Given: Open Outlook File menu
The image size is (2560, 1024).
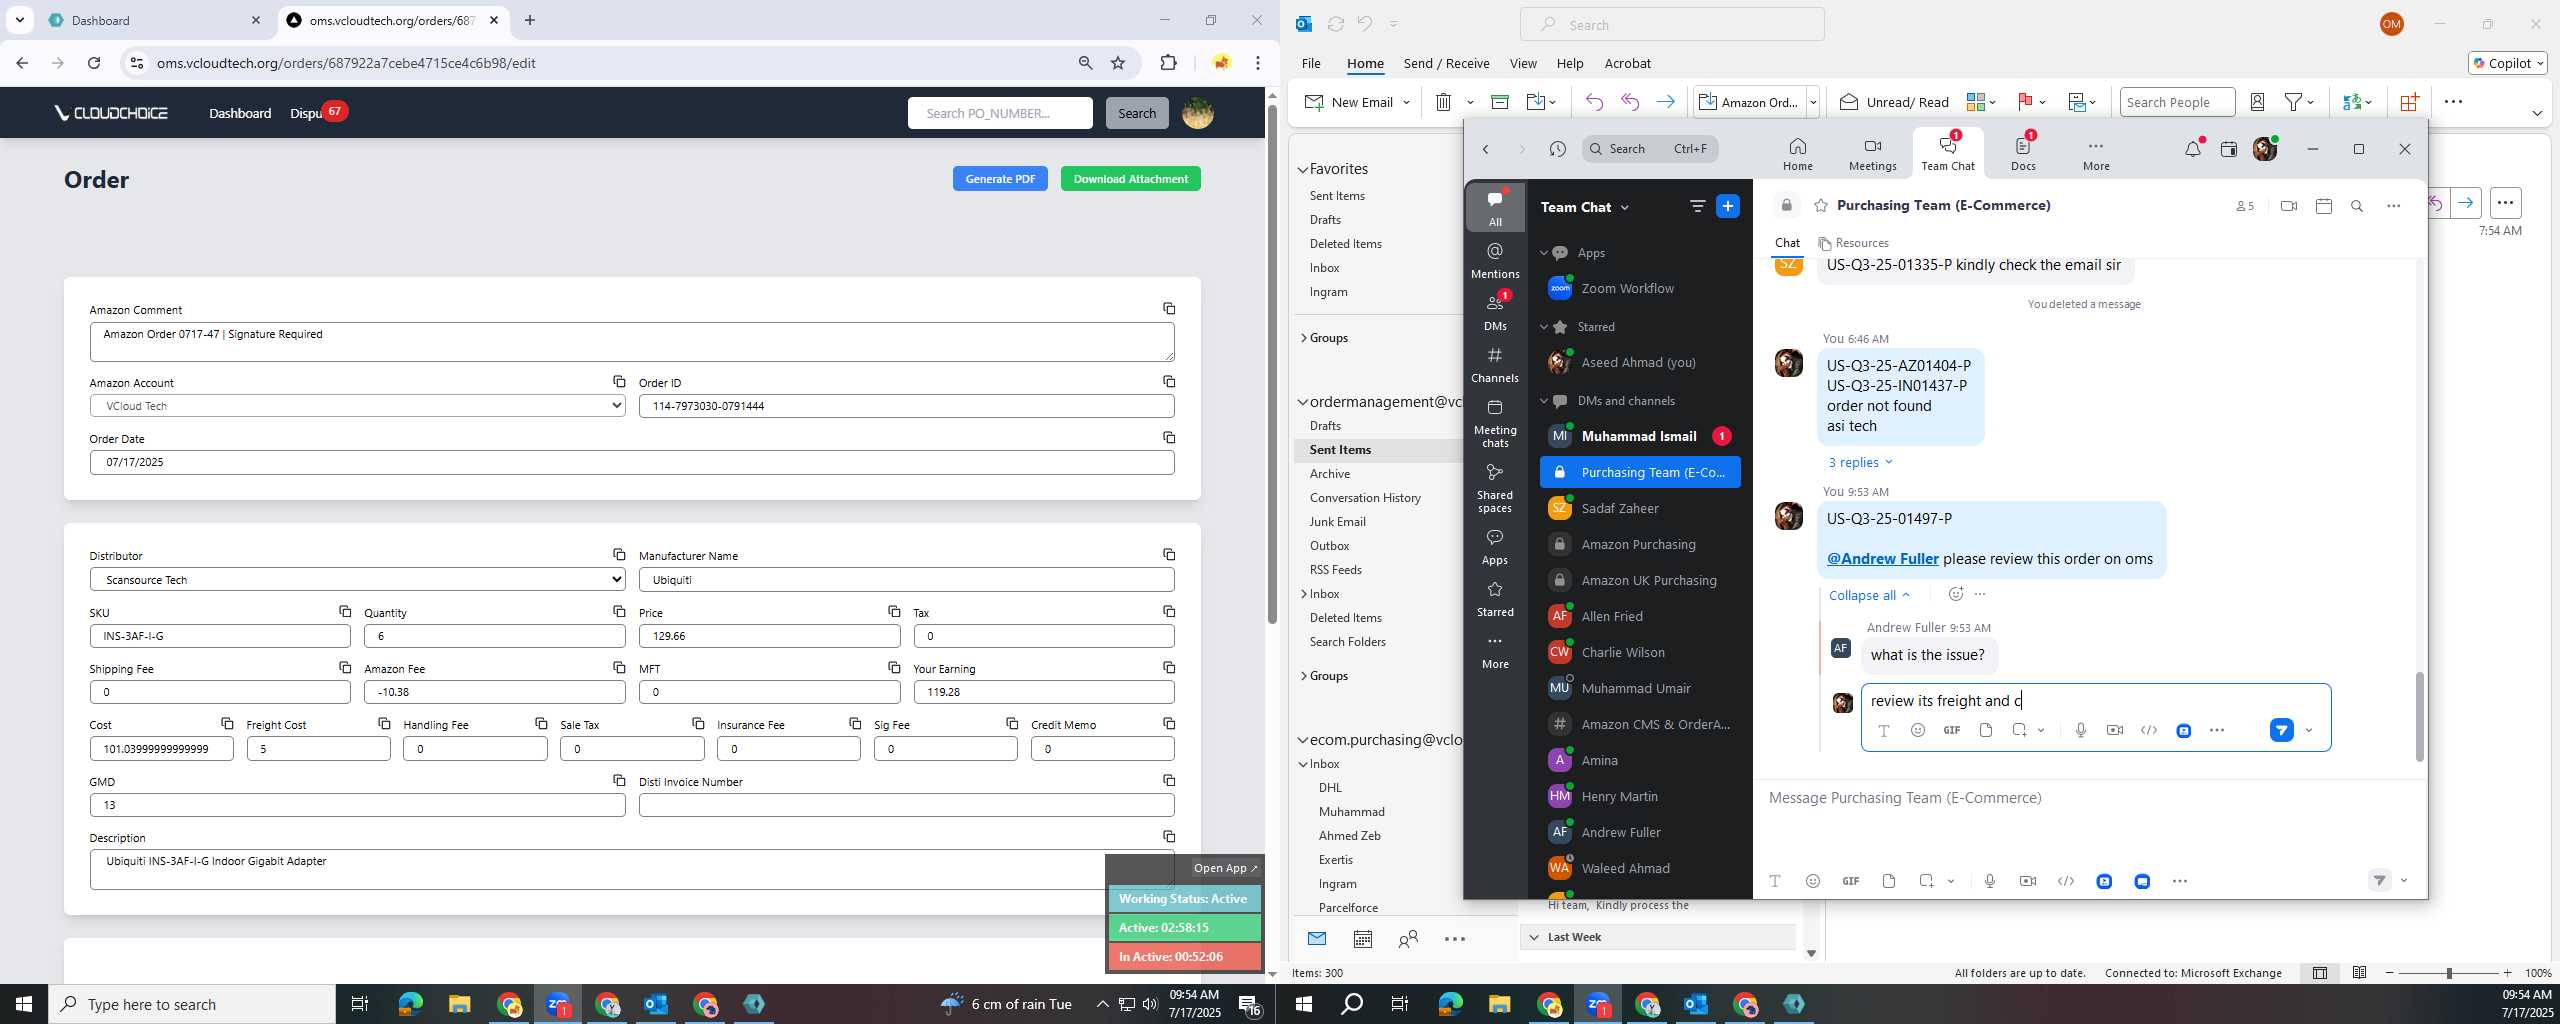Looking at the screenshot, I should [1310, 63].
